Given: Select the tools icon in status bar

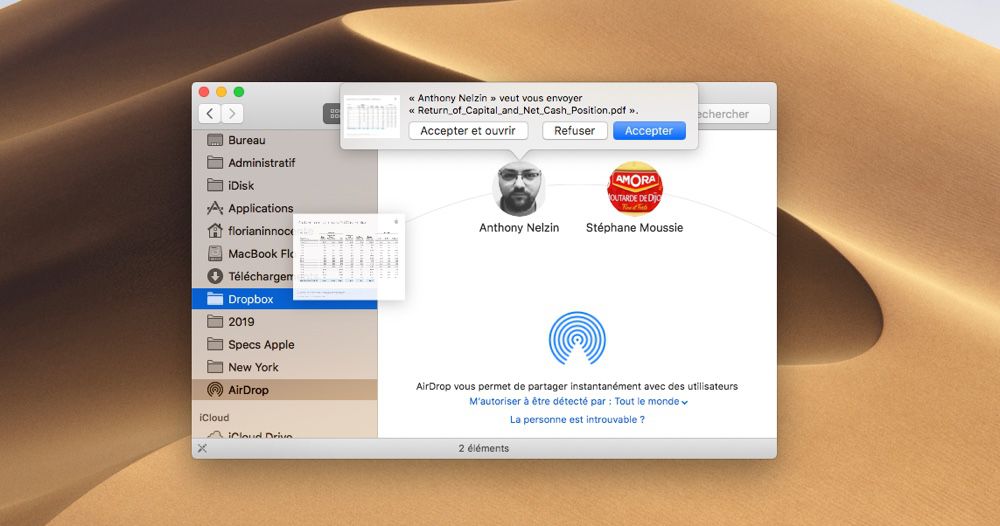Looking at the screenshot, I should pos(202,448).
